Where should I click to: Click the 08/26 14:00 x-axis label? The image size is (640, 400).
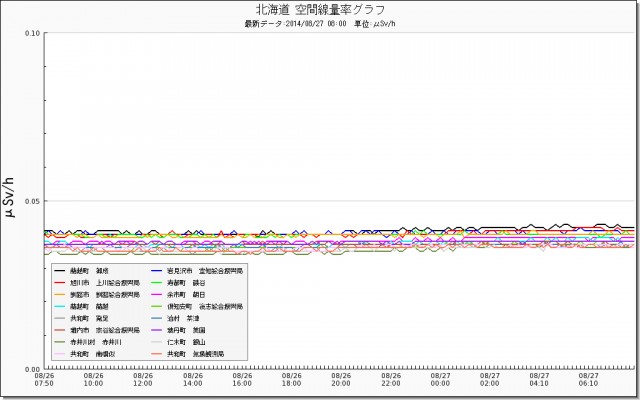pos(193,380)
